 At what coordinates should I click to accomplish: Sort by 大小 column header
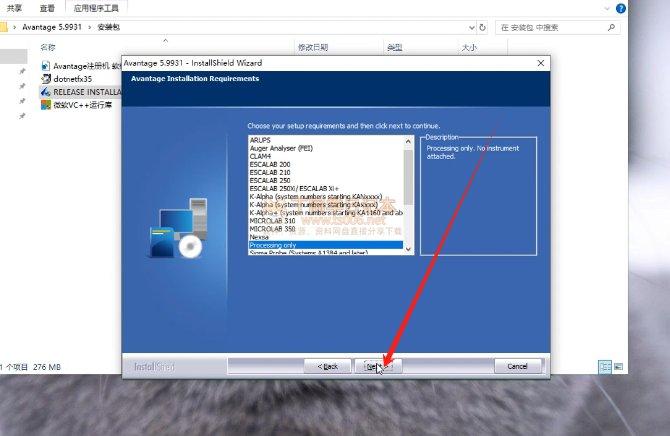click(x=469, y=47)
